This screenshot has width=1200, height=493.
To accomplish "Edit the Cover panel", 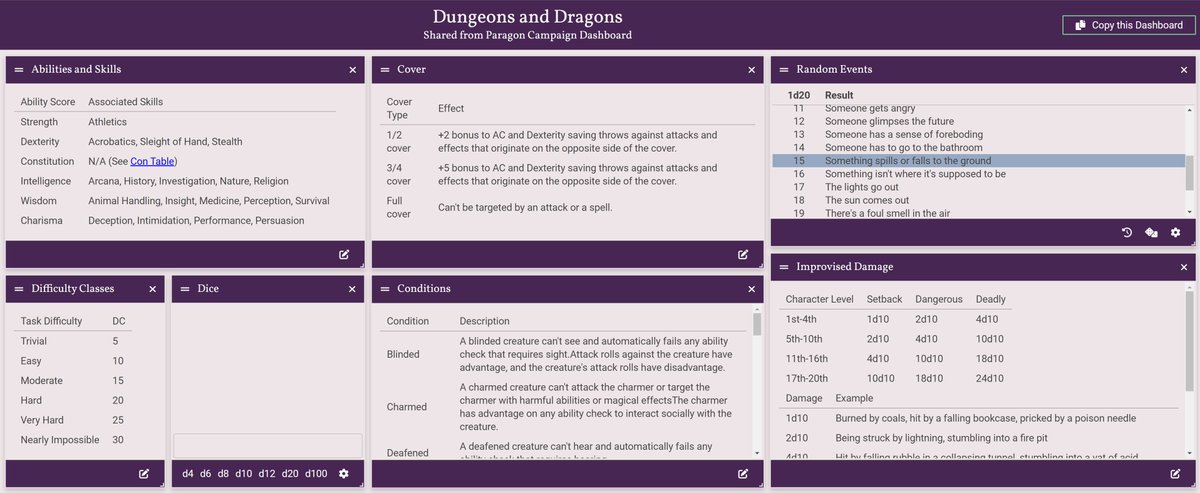I will tap(743, 254).
